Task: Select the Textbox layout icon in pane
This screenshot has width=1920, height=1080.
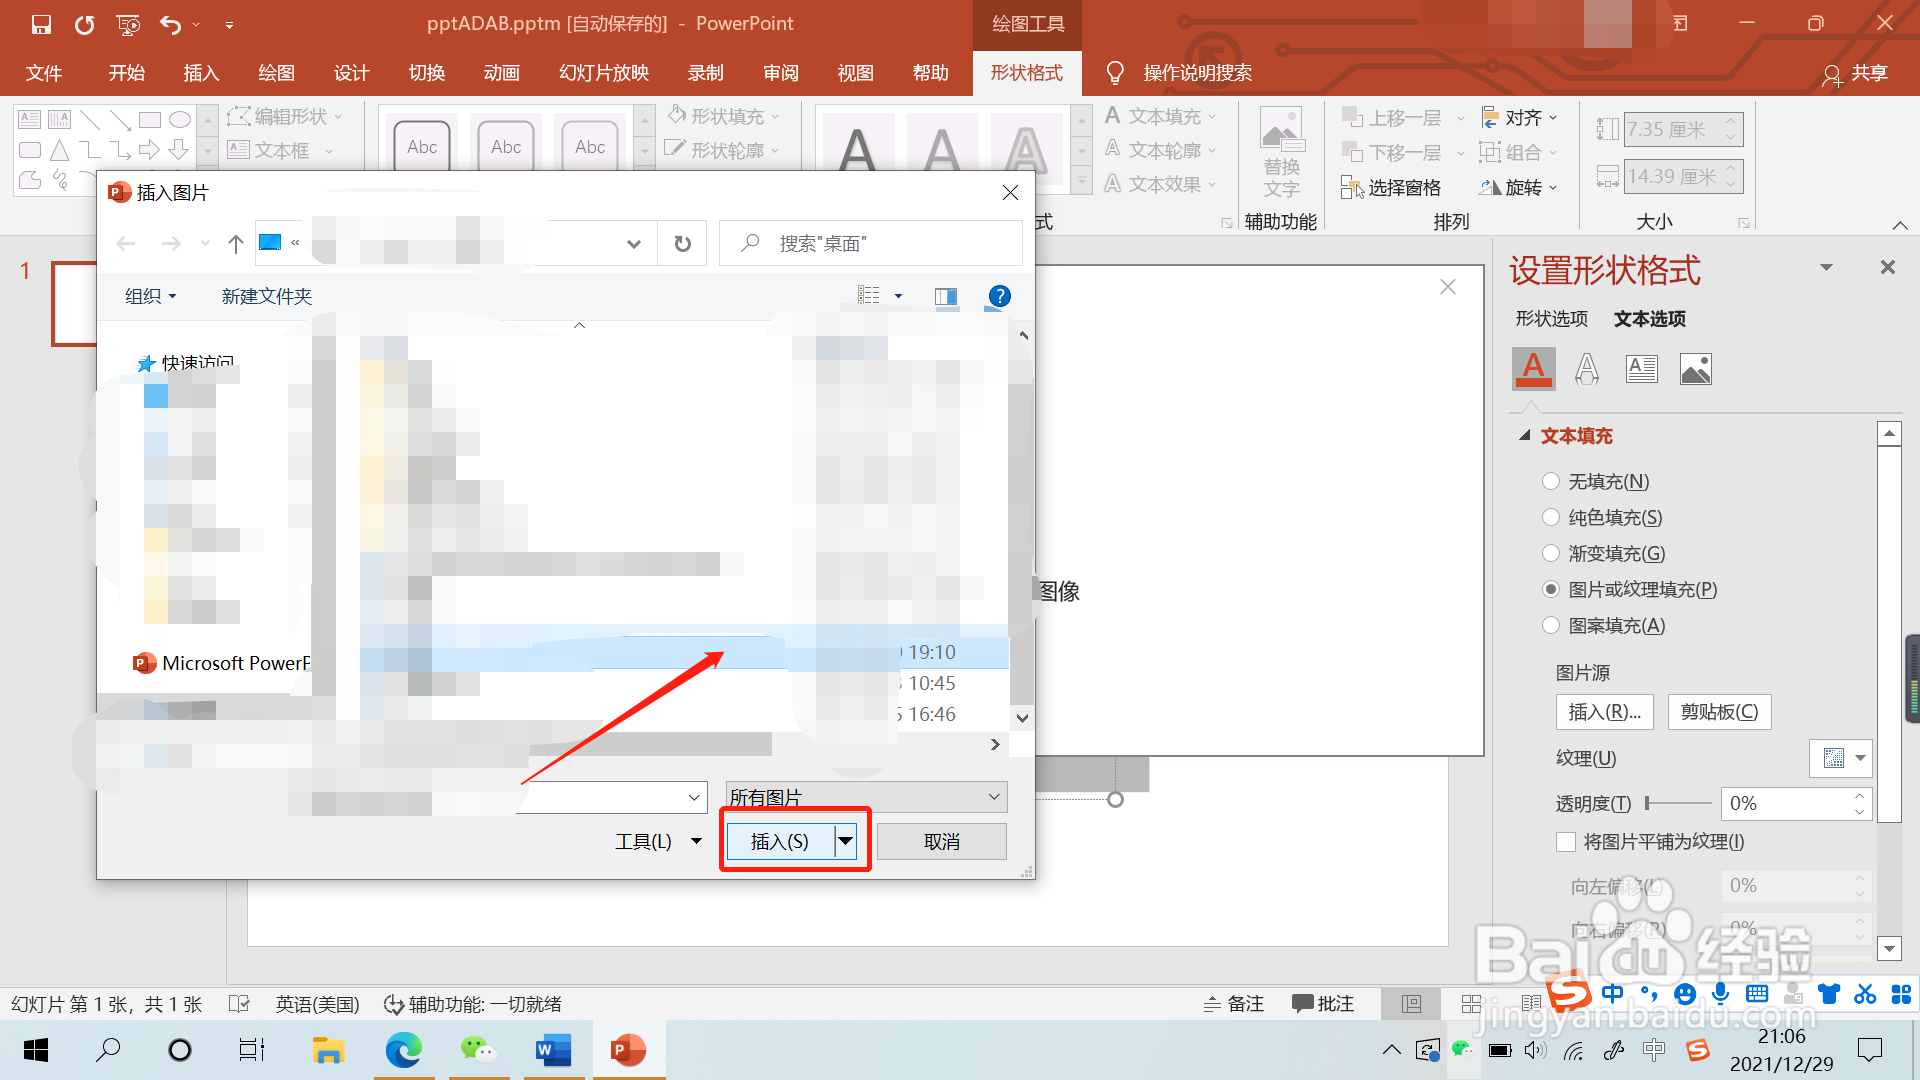Action: [1641, 369]
